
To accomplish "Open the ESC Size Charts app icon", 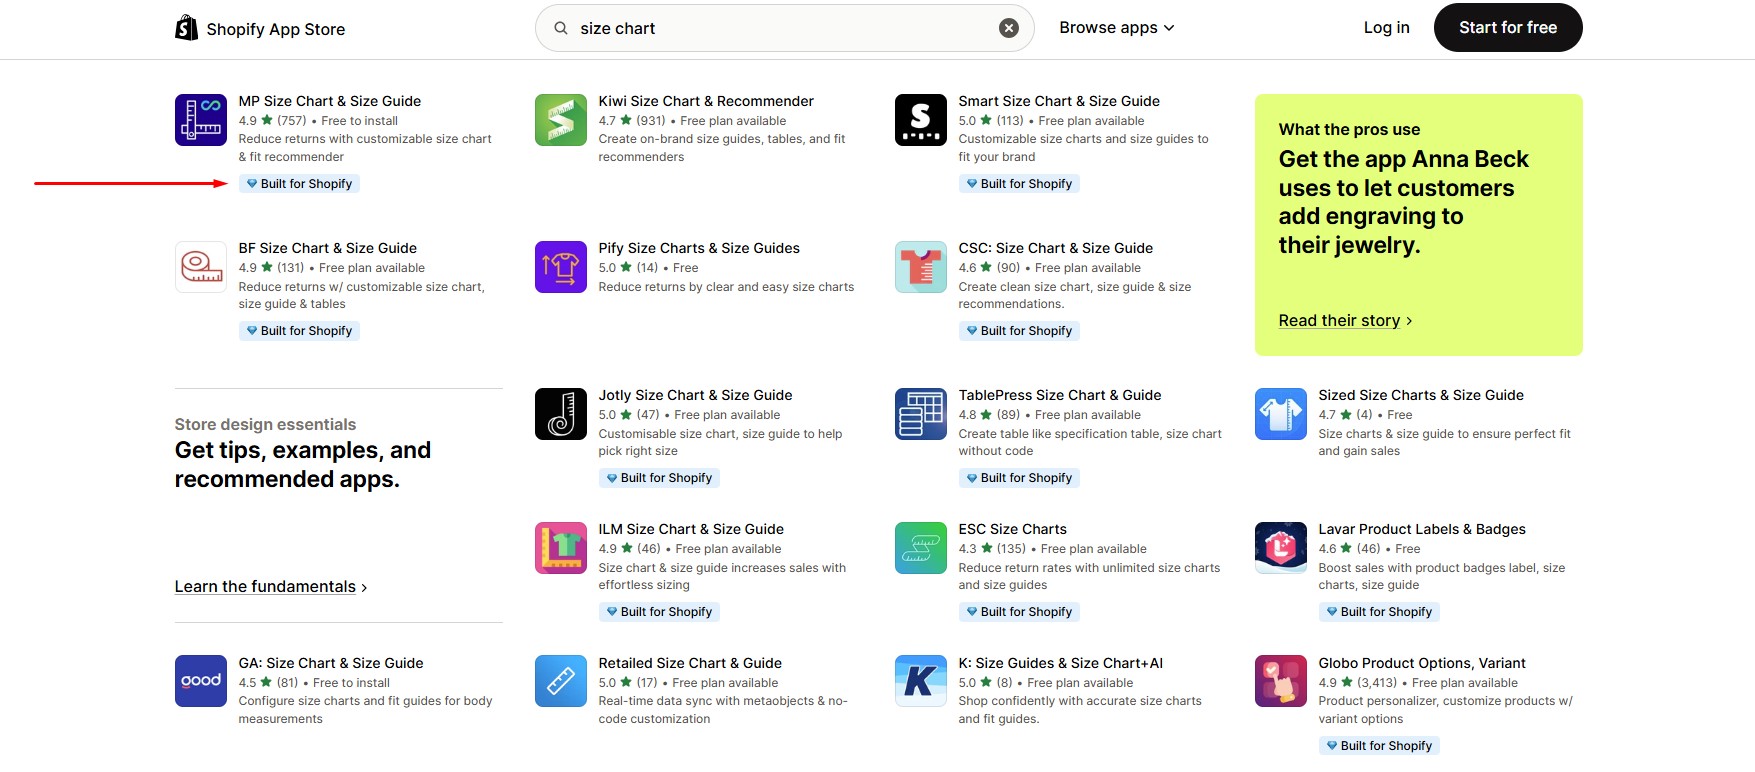I will click(920, 548).
